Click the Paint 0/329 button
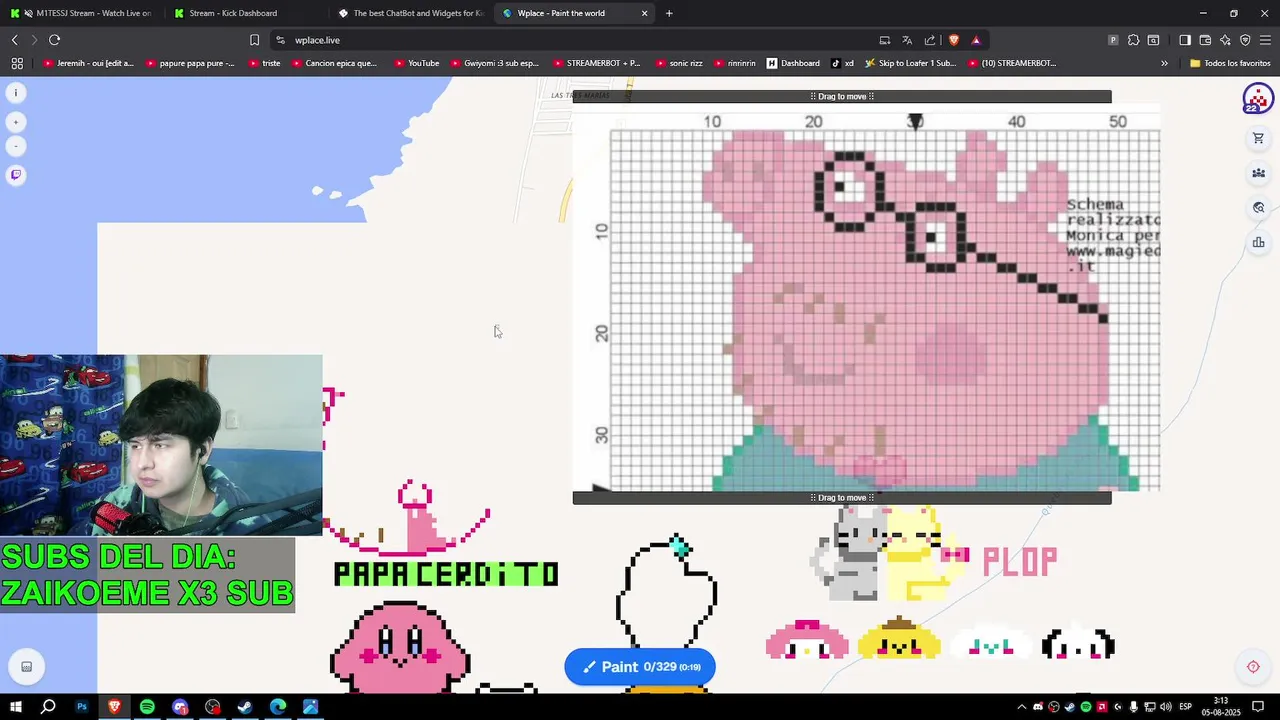 tap(640, 667)
